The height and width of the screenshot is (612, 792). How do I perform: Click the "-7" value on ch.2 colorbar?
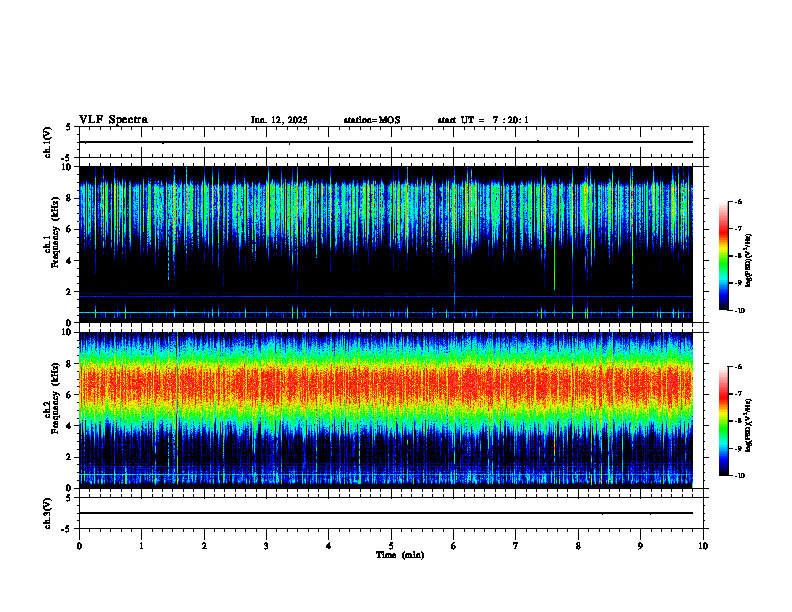[738, 394]
